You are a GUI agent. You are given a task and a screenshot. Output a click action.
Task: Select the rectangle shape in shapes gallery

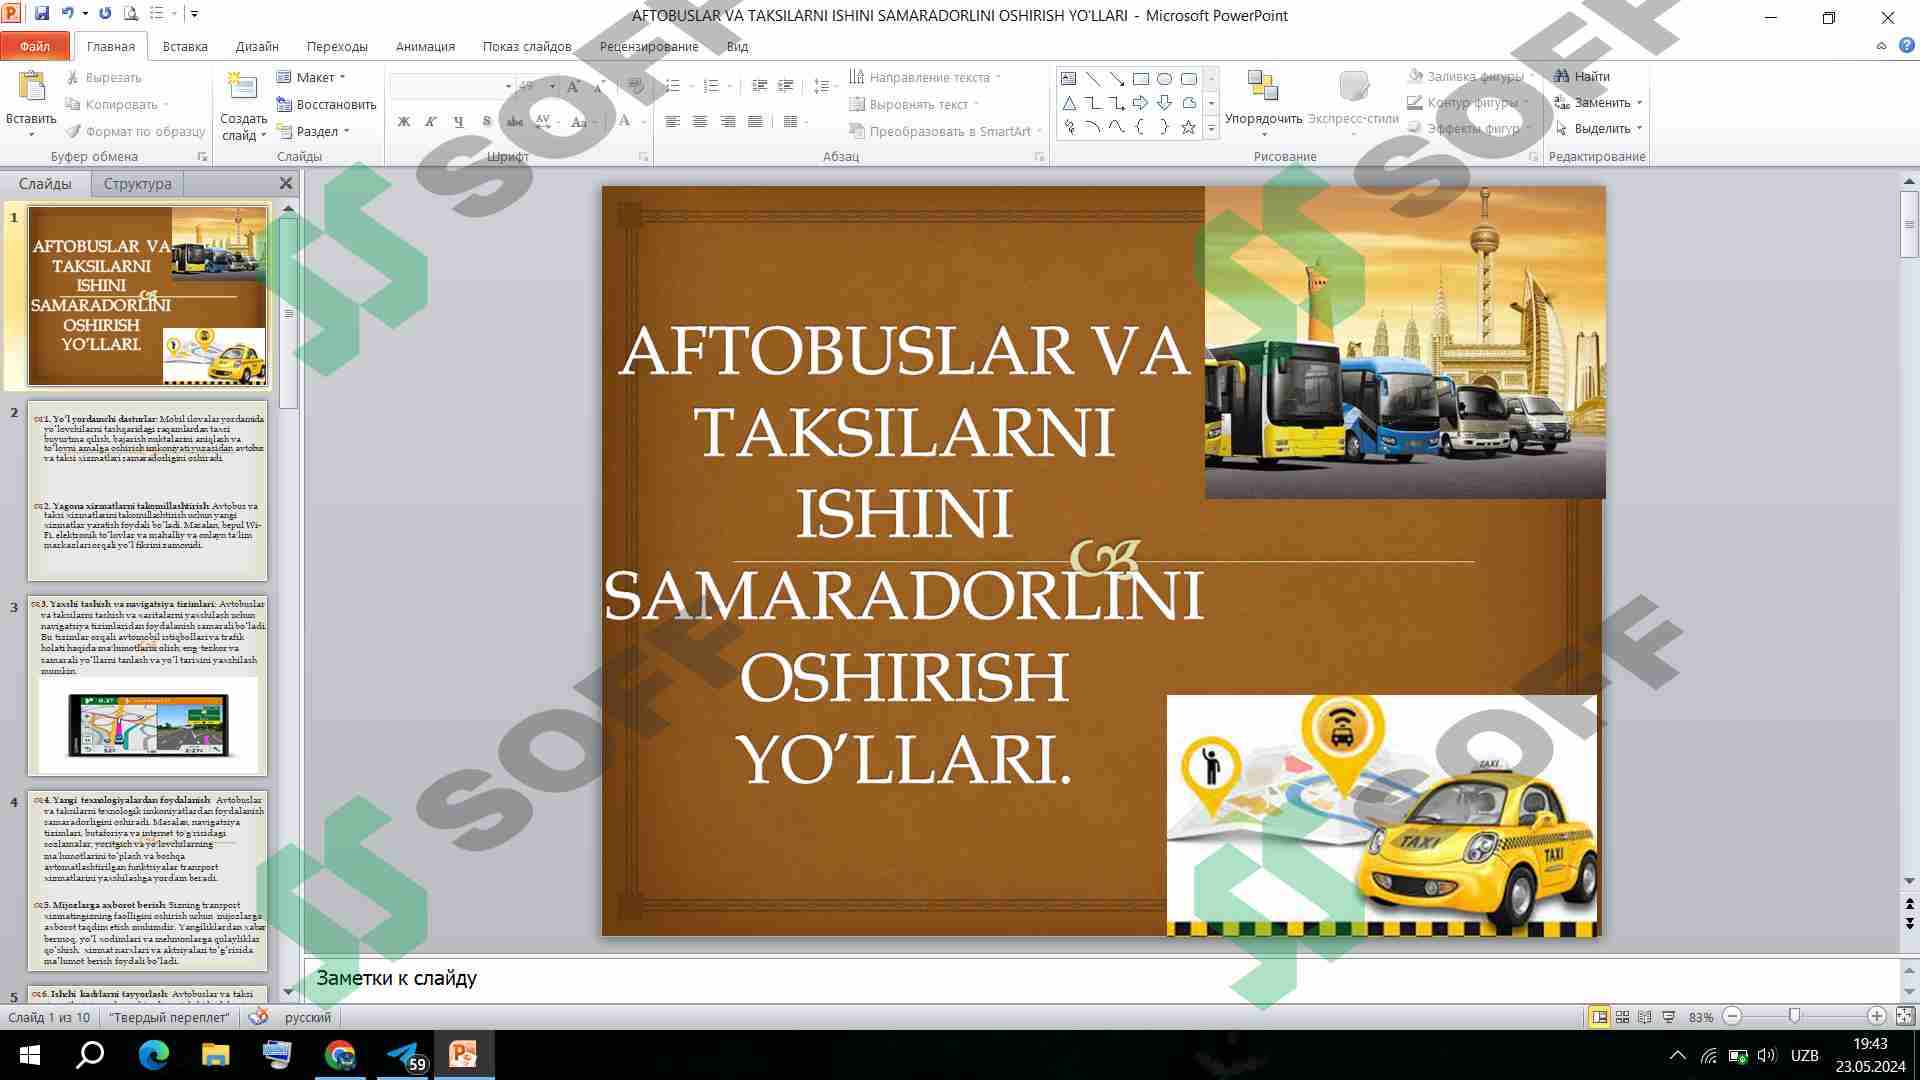[1141, 78]
